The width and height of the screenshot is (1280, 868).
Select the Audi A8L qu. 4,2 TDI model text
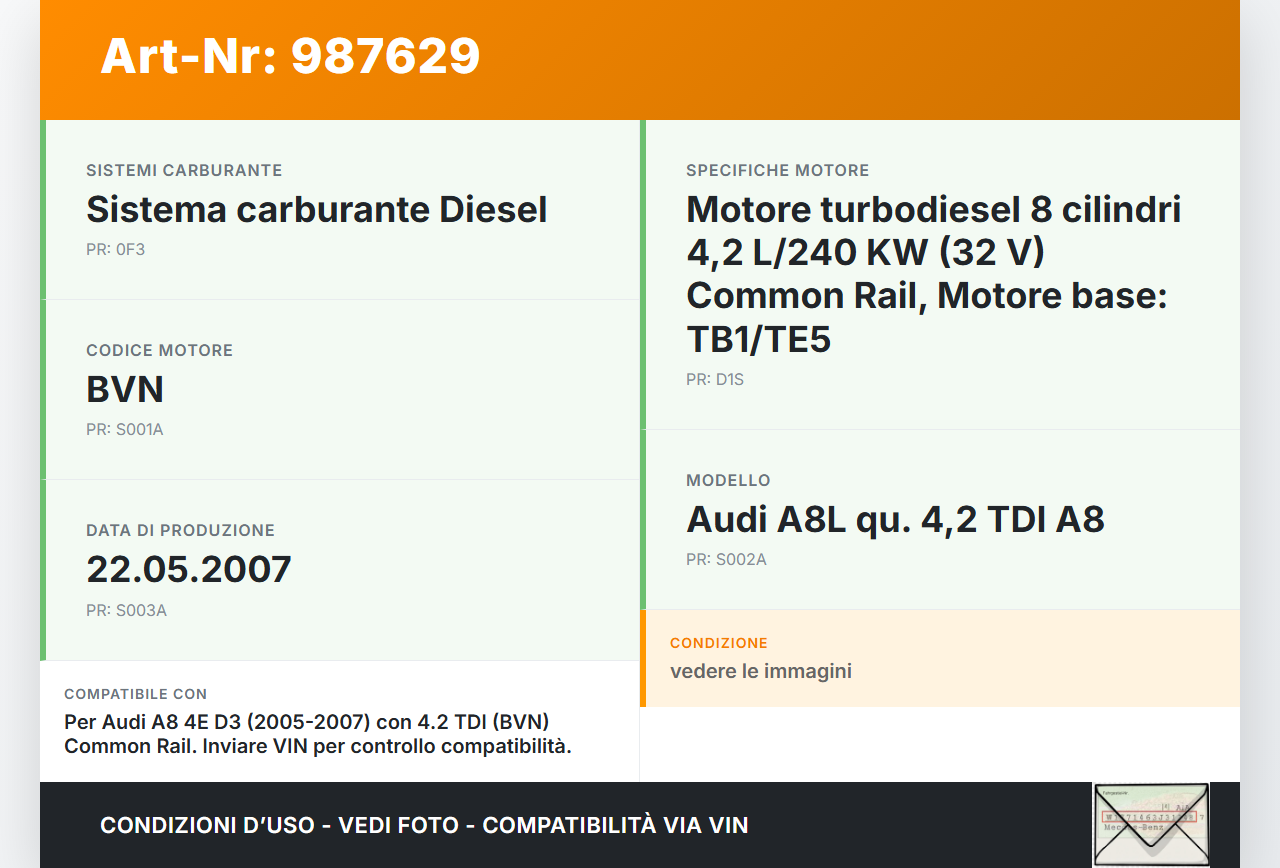click(895, 520)
